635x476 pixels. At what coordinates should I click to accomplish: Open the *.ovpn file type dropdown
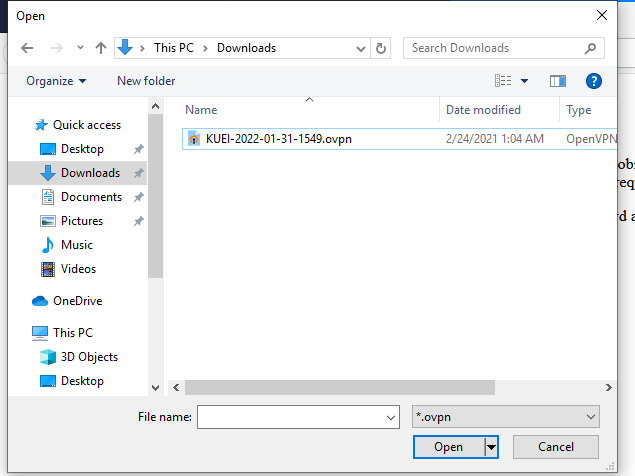coord(506,417)
